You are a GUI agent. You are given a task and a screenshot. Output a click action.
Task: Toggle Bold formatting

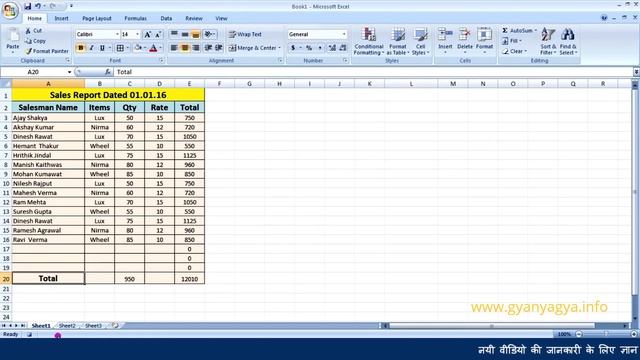pos(80,48)
